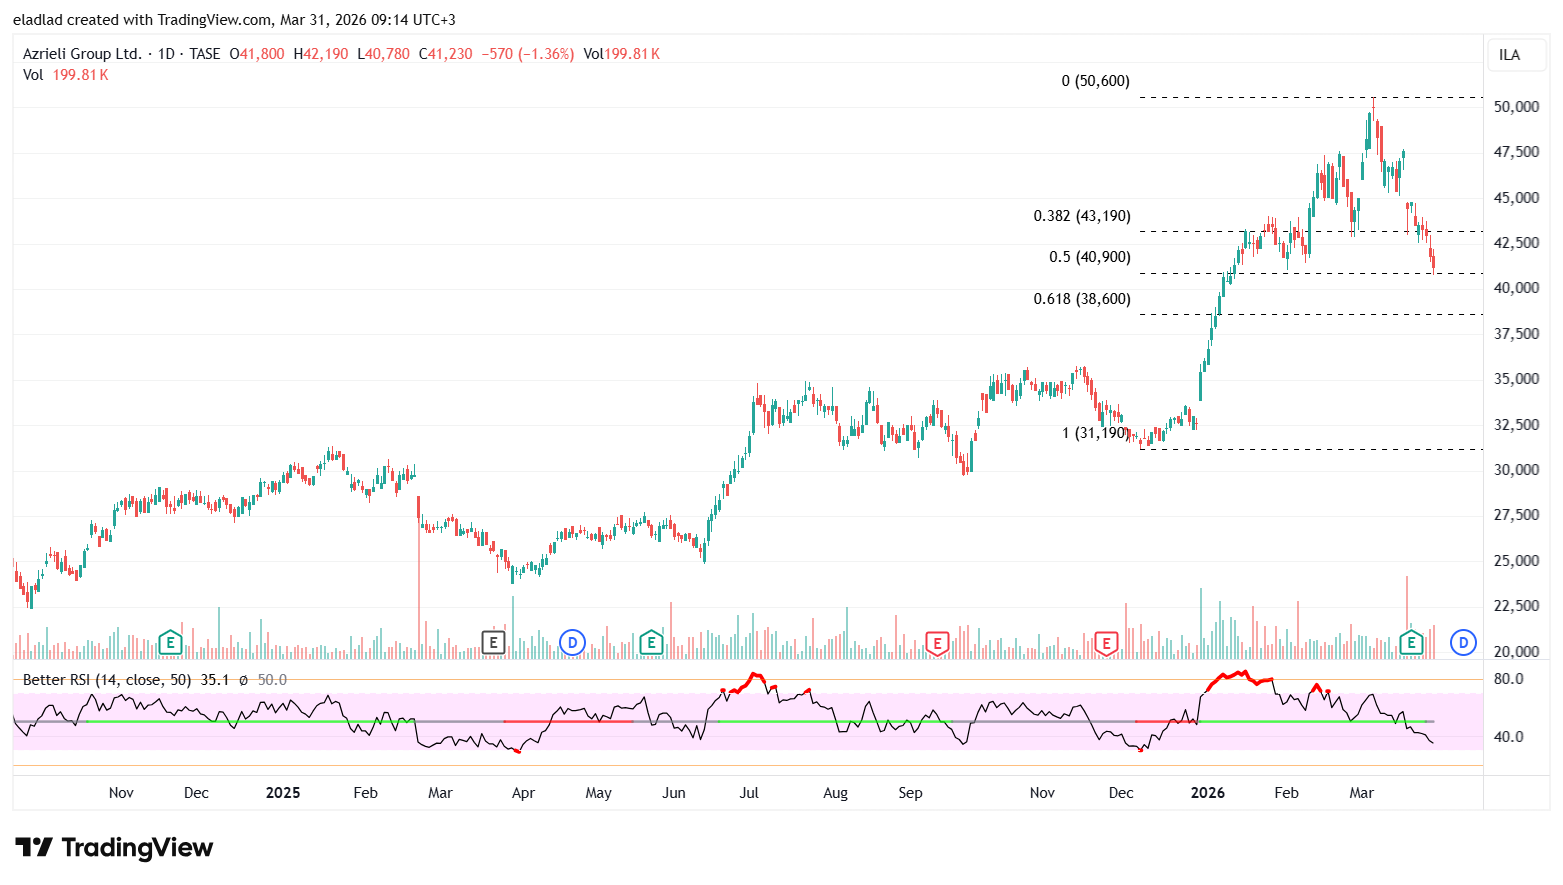Click the 40.0 level on RSI scale
This screenshot has height=885, width=1563.
pos(1508,737)
